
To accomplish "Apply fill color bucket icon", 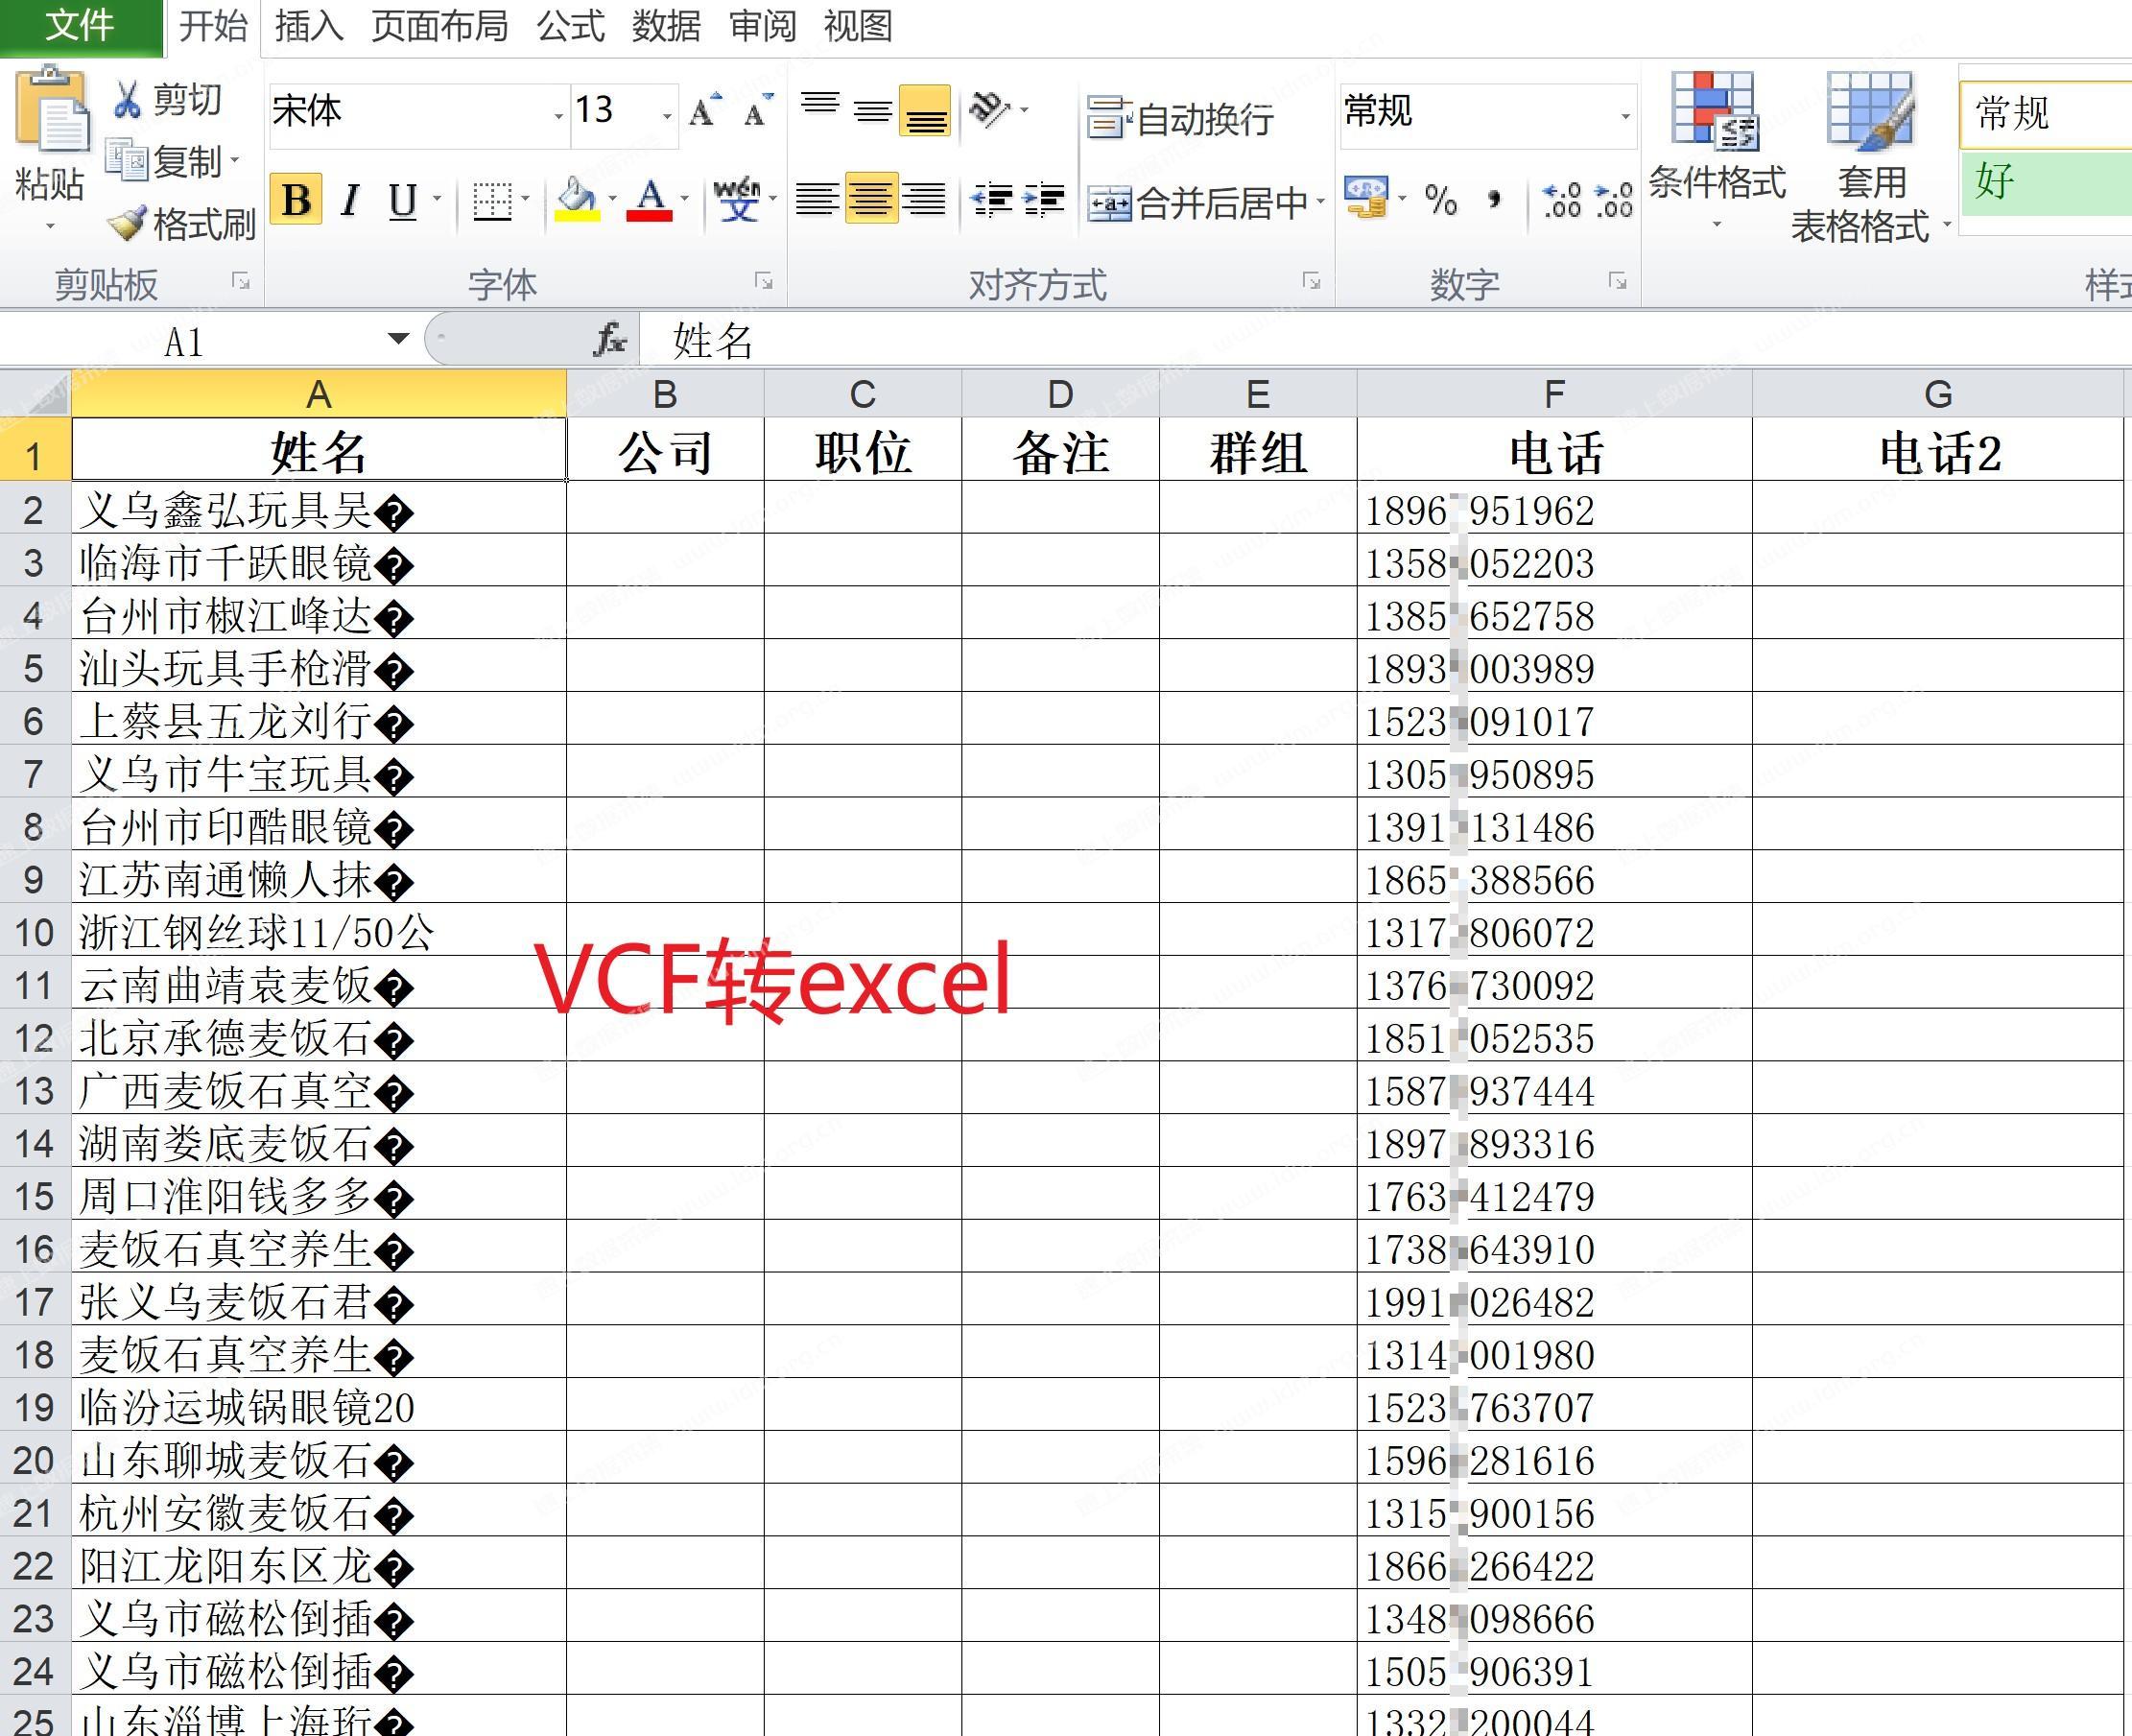I will 577,200.
